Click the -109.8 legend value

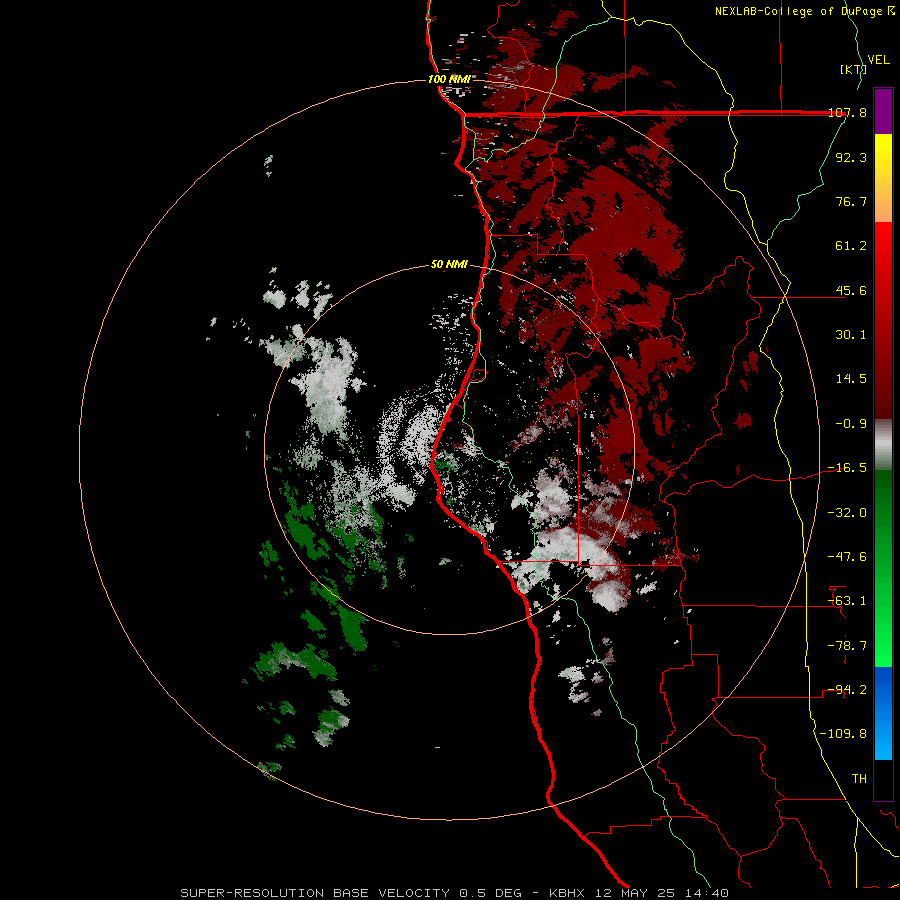tap(844, 734)
